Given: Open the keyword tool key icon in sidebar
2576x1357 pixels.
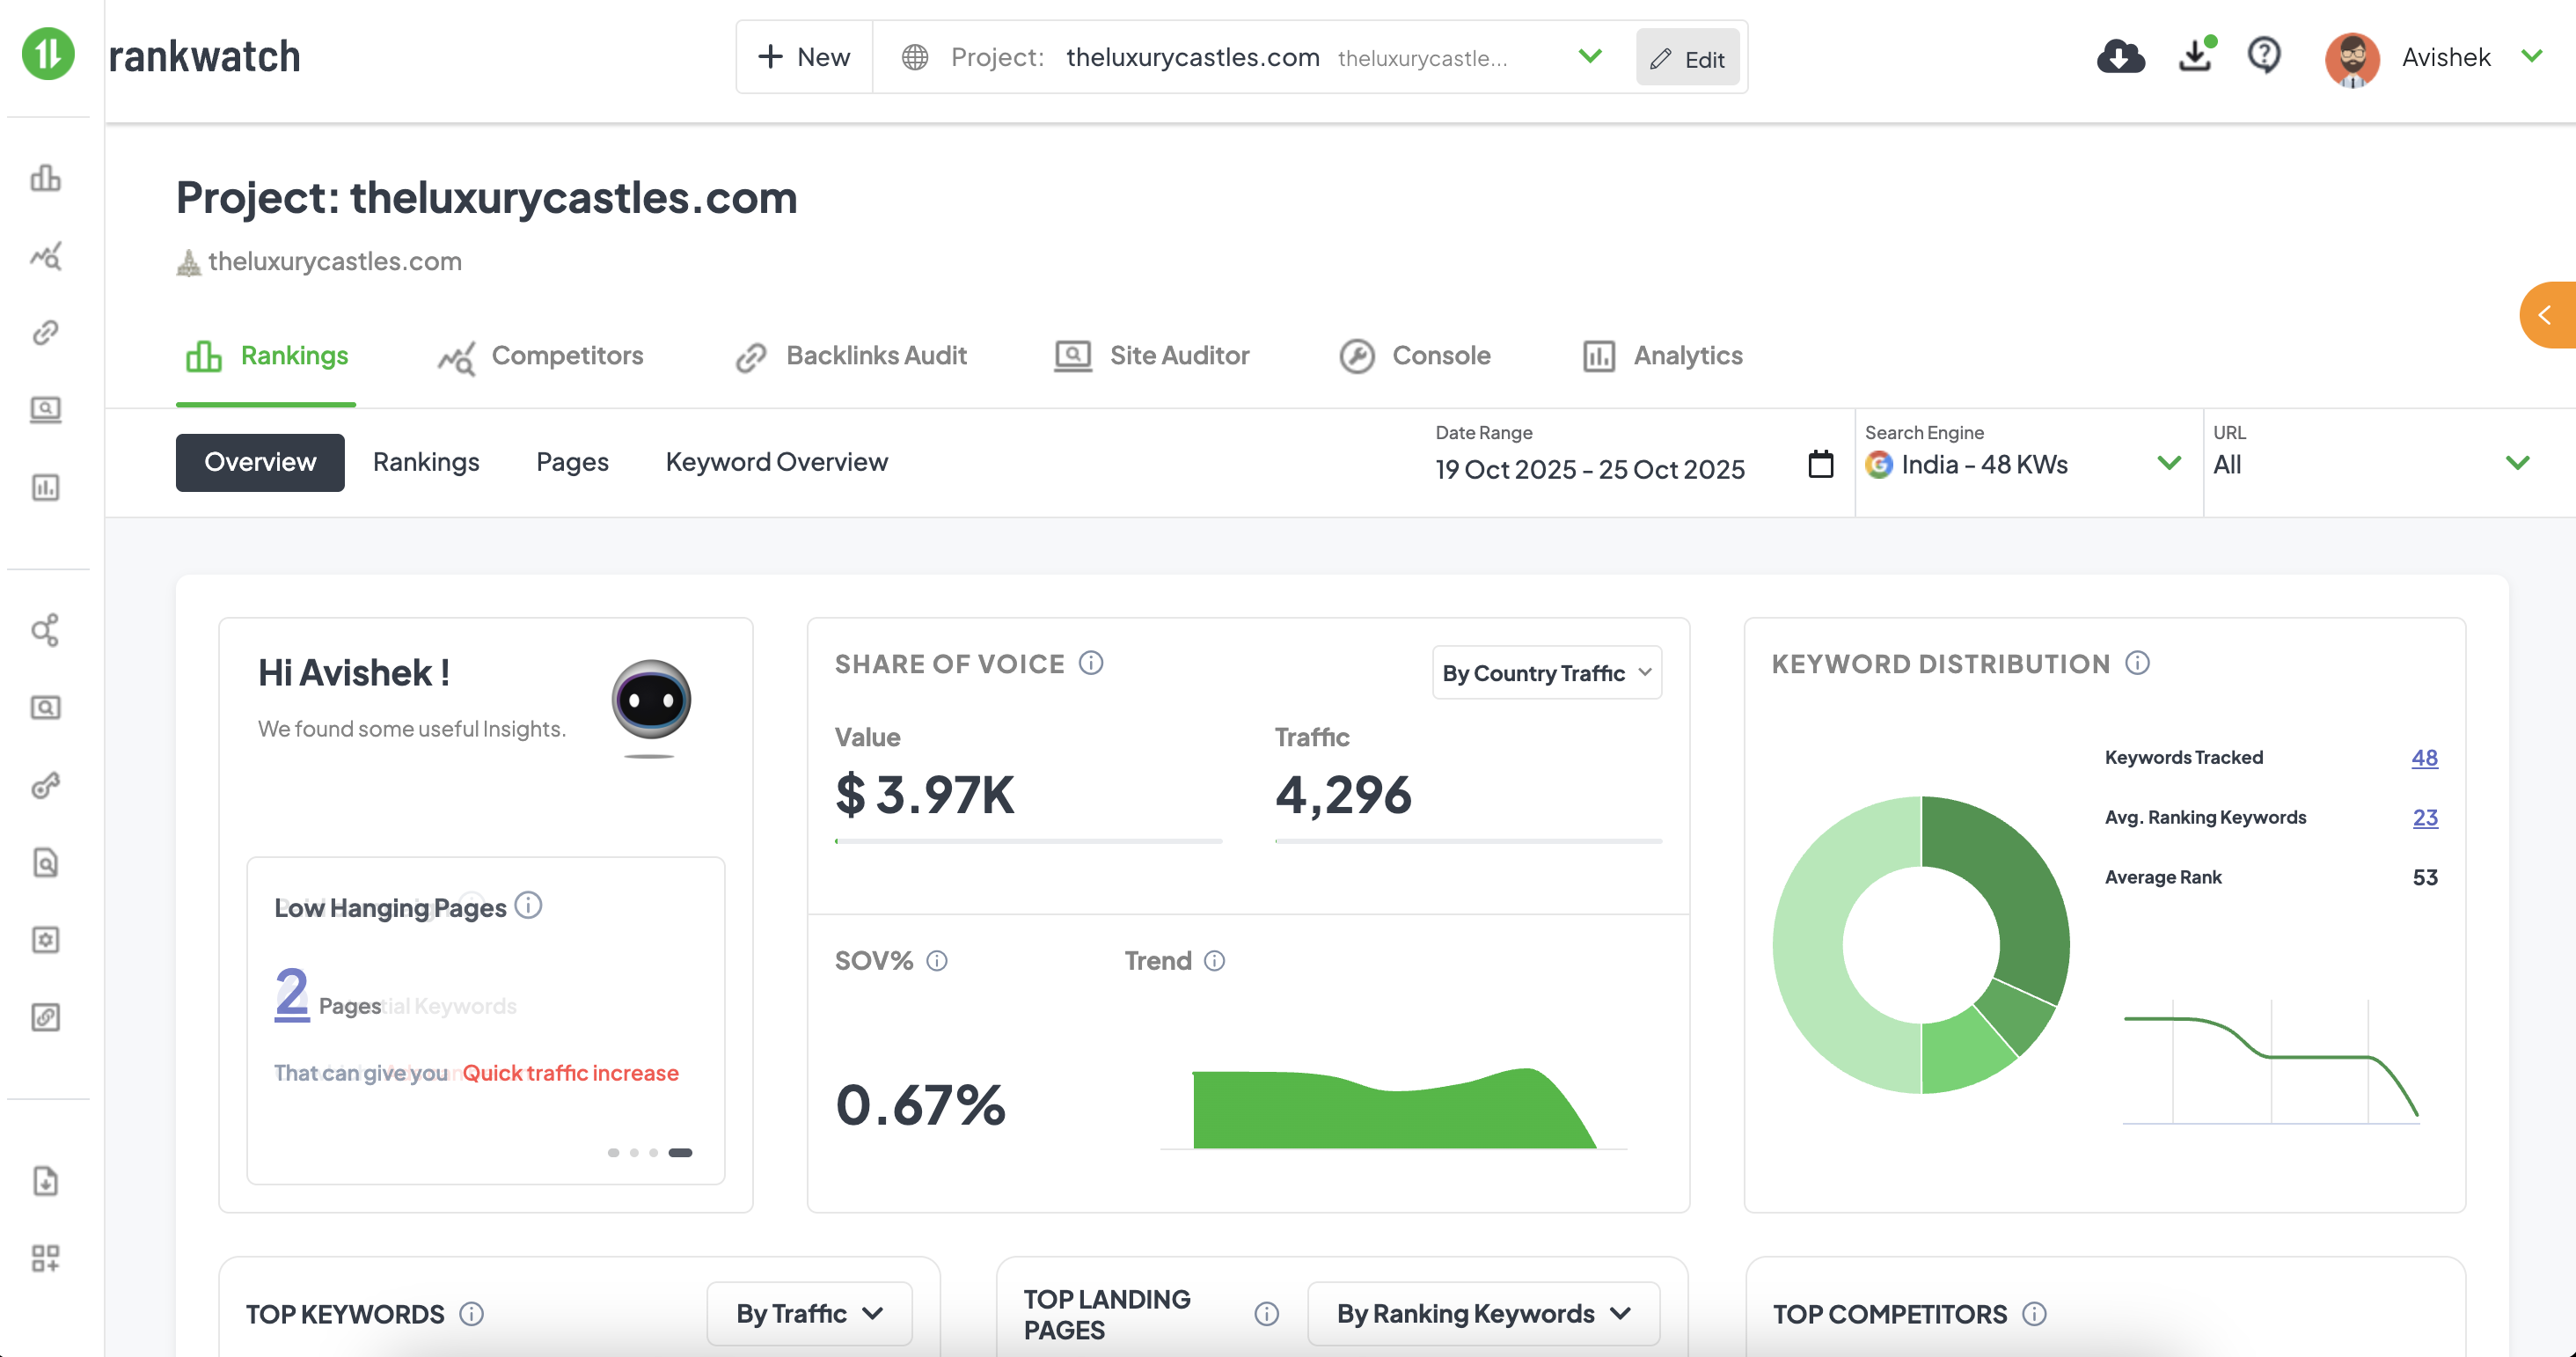Looking at the screenshot, I should pos(47,786).
